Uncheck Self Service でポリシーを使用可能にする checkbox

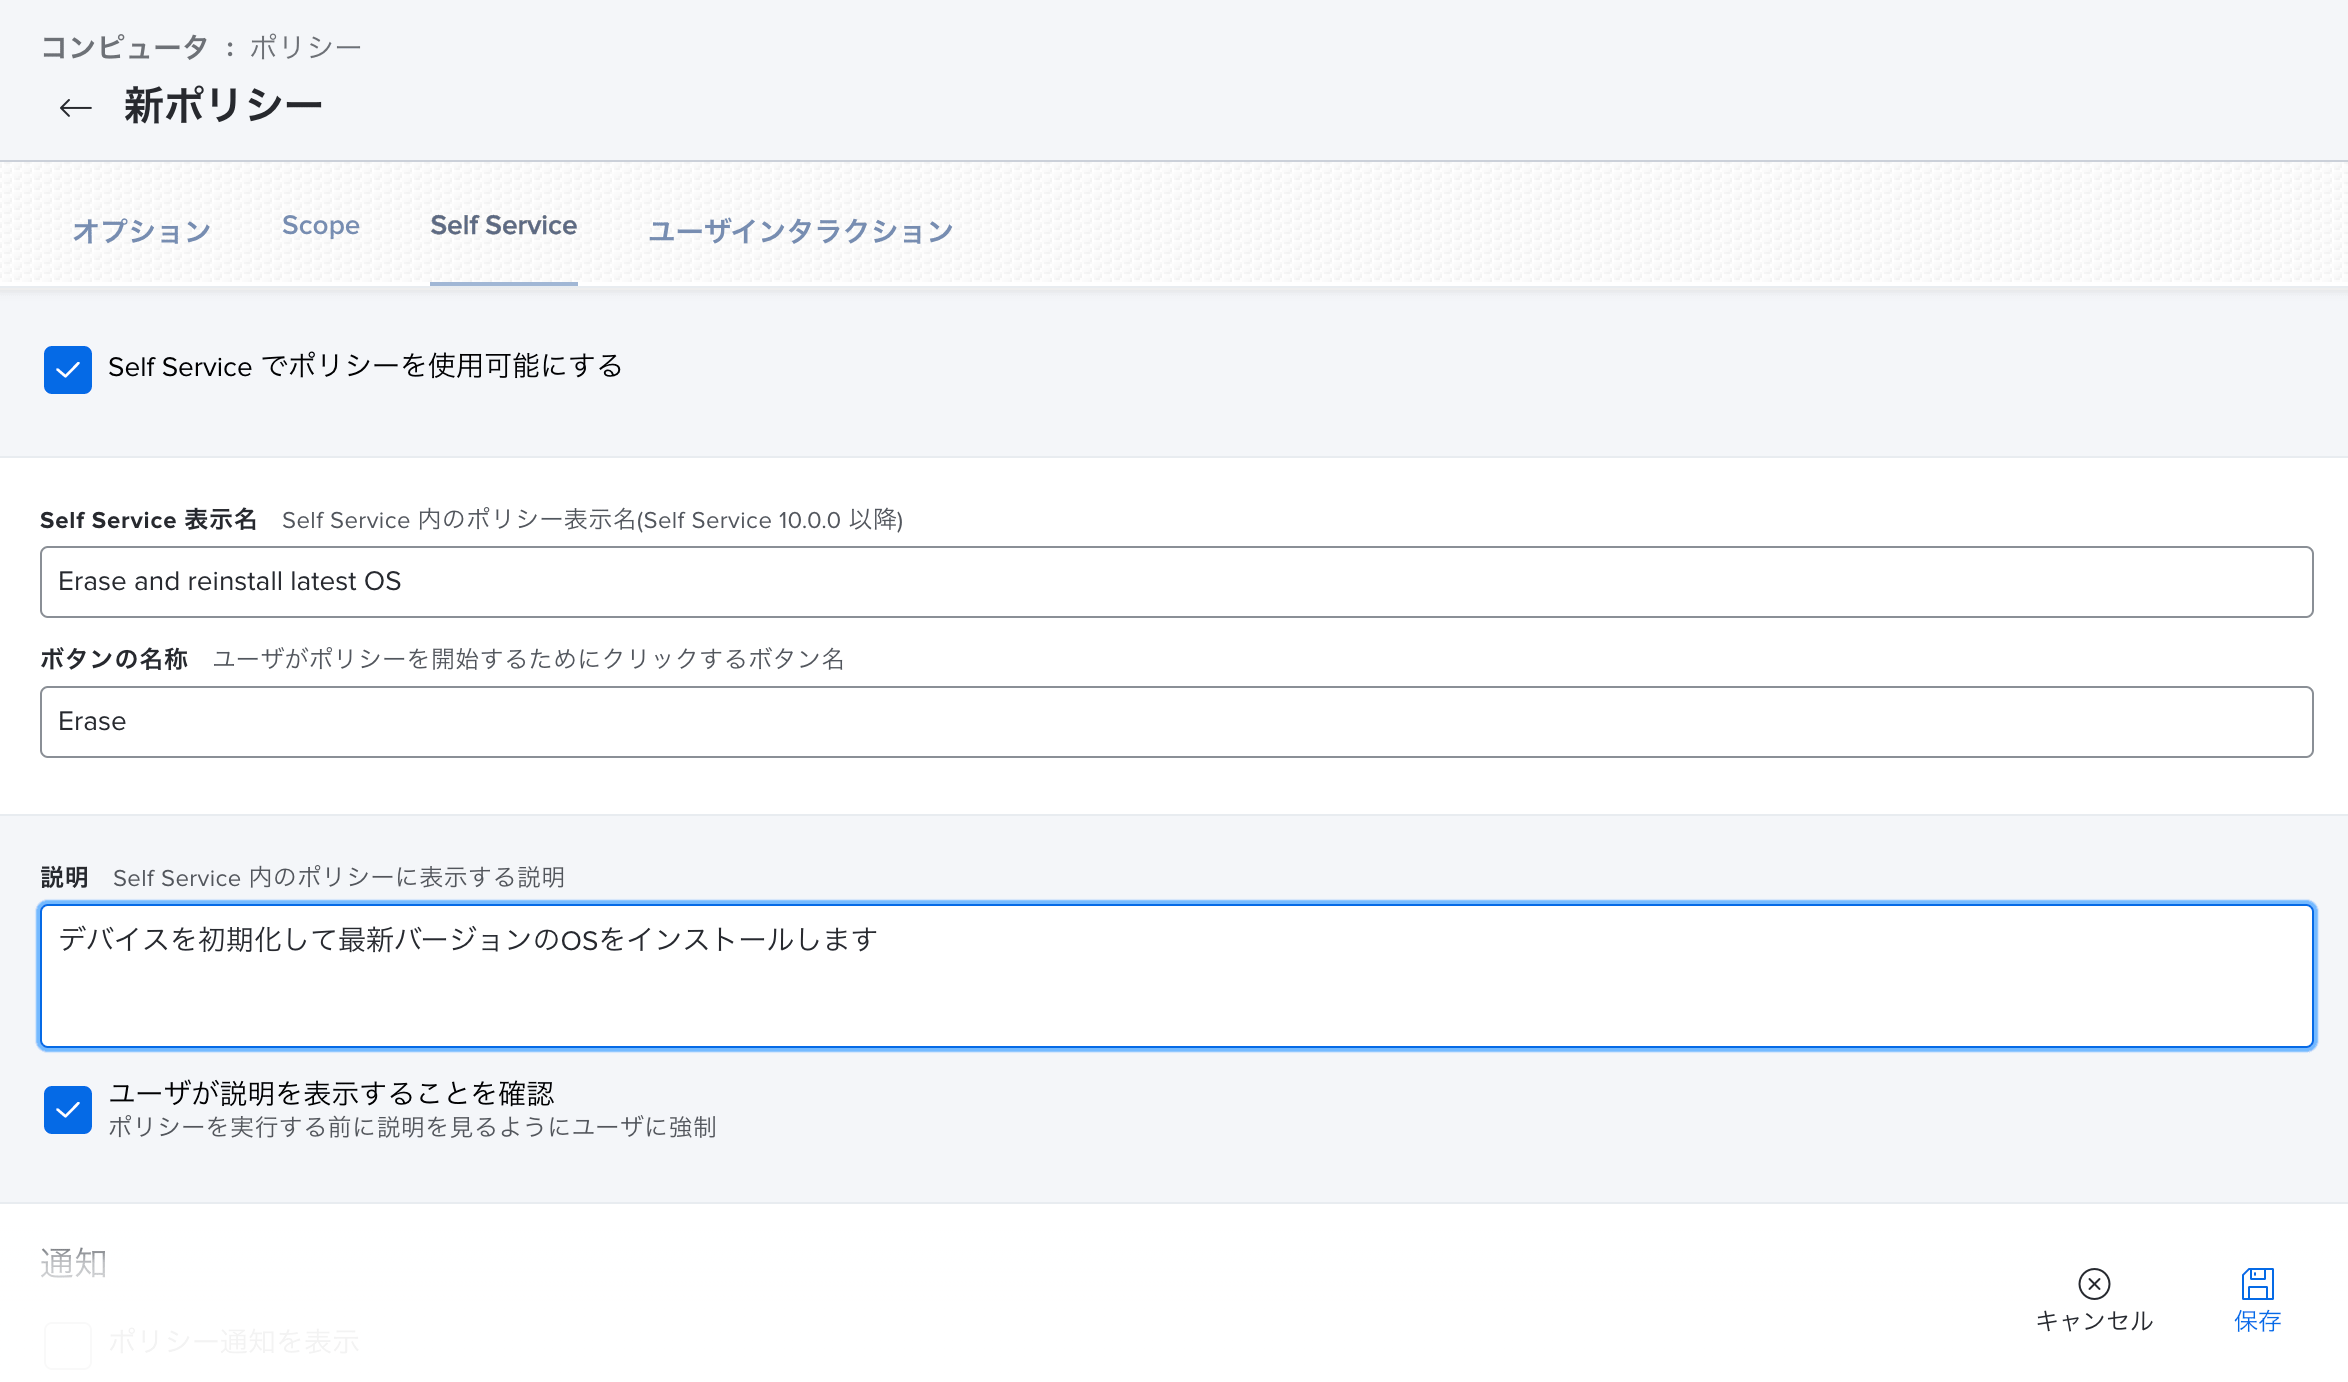[x=68, y=370]
